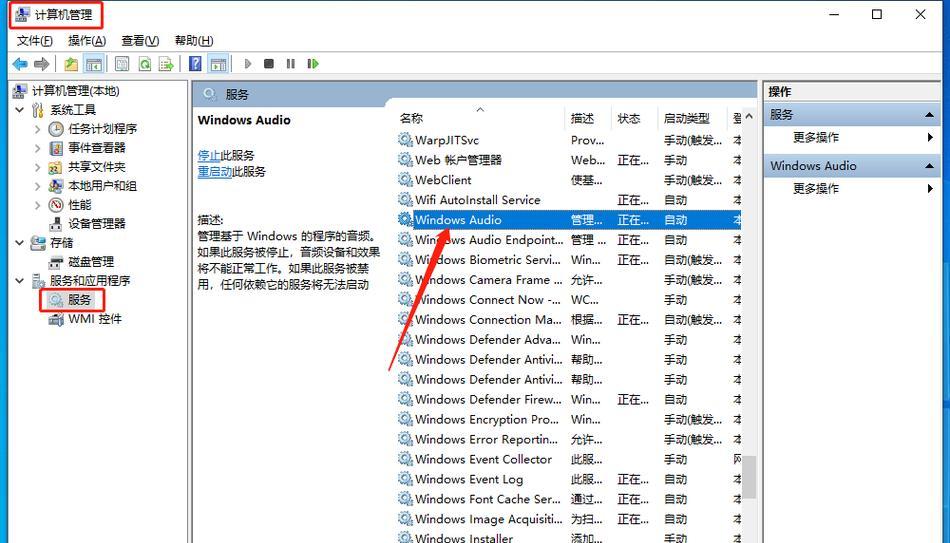Click the Up one level folder icon
This screenshot has height=543, width=950.
point(71,64)
